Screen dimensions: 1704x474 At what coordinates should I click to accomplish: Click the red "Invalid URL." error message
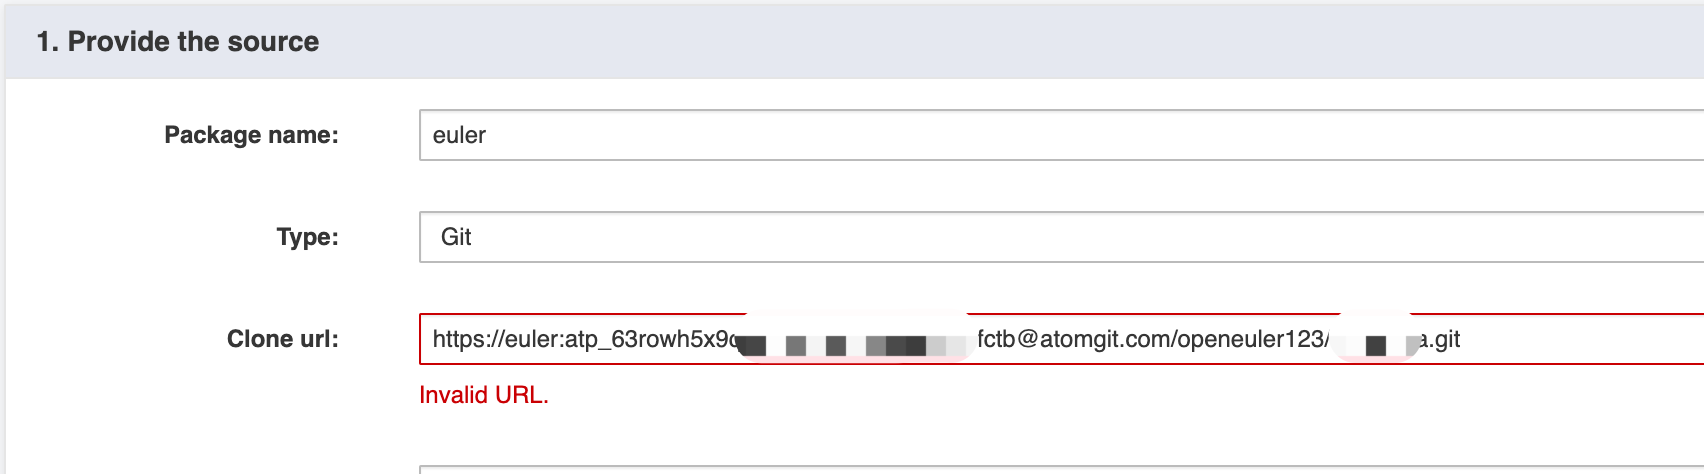tap(484, 395)
